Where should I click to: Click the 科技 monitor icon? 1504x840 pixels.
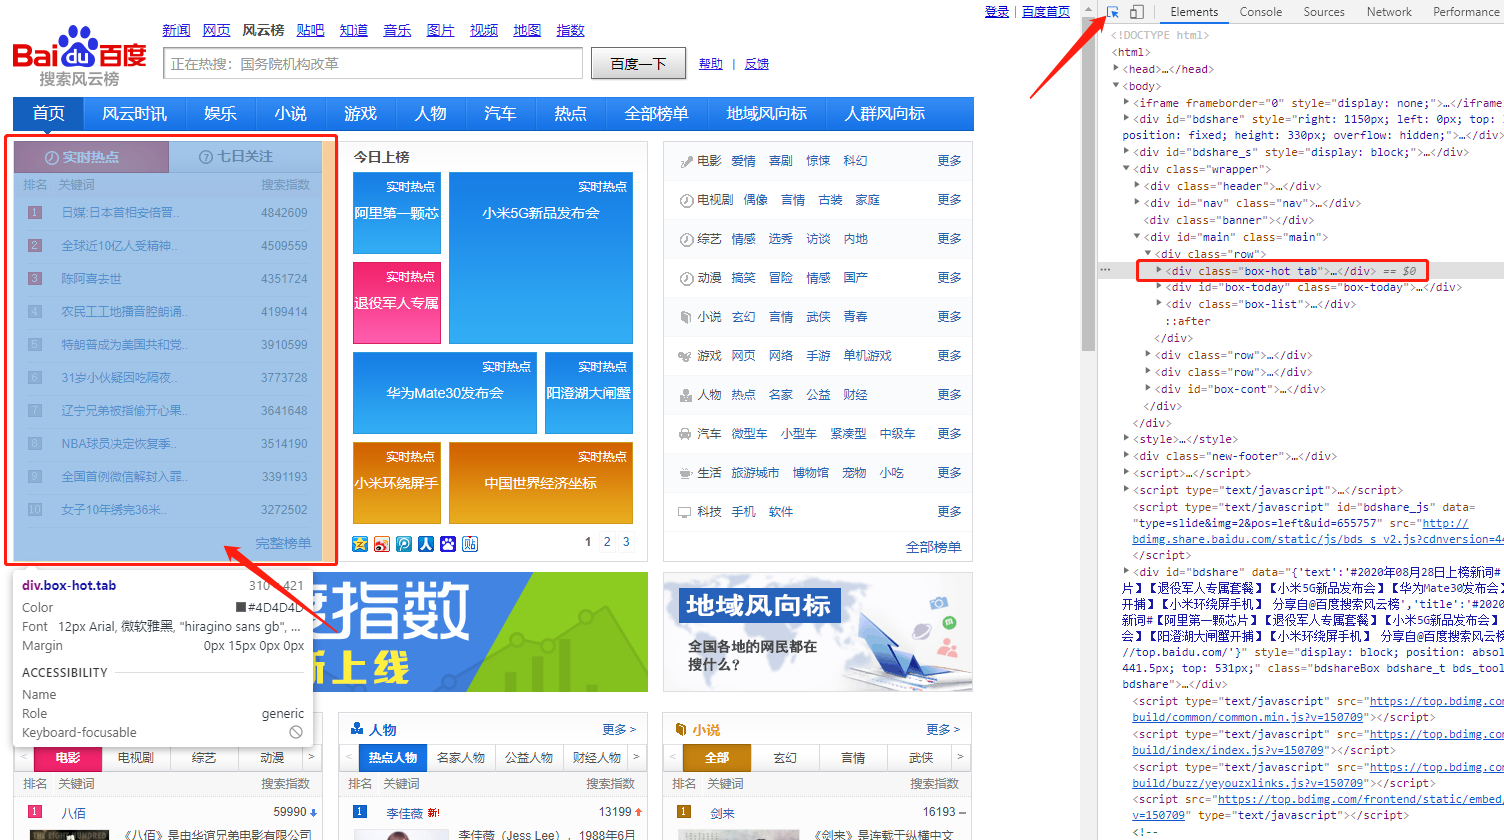[x=686, y=512]
